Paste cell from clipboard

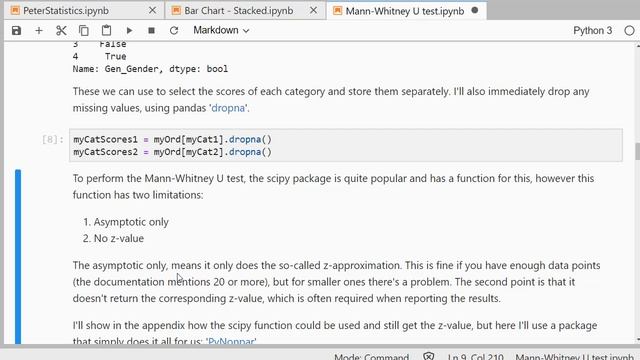click(106, 31)
